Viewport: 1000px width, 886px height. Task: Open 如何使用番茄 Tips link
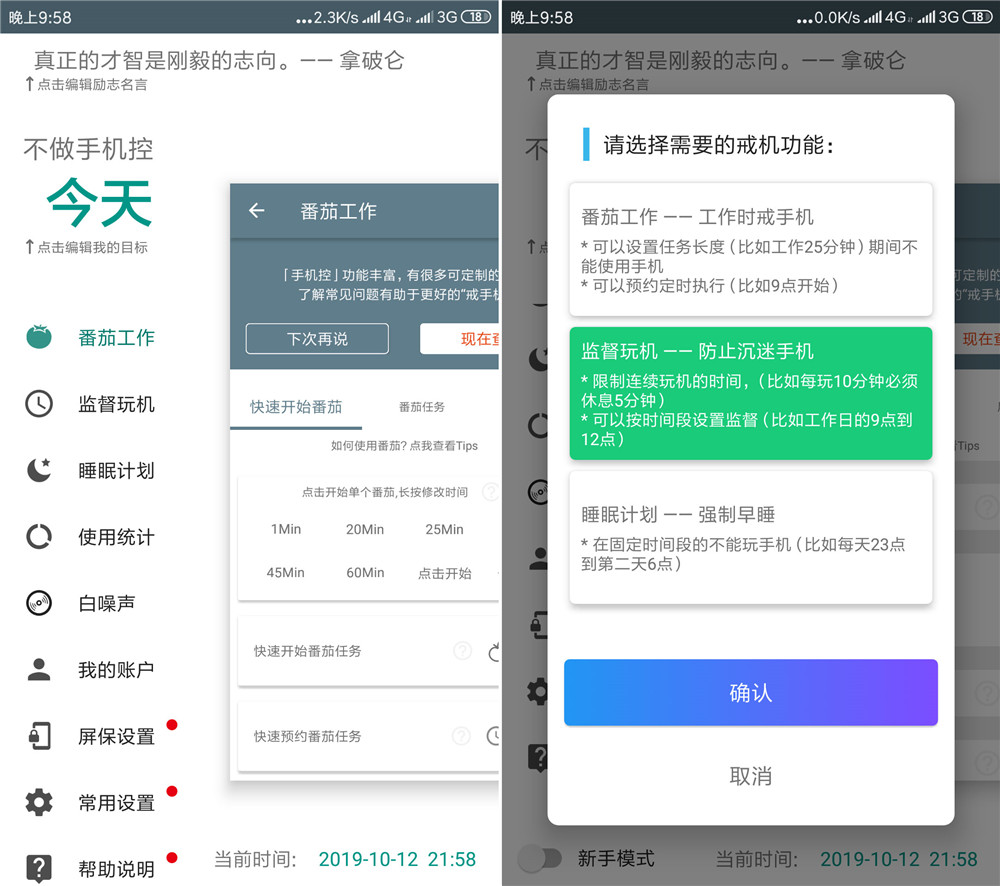pos(404,446)
